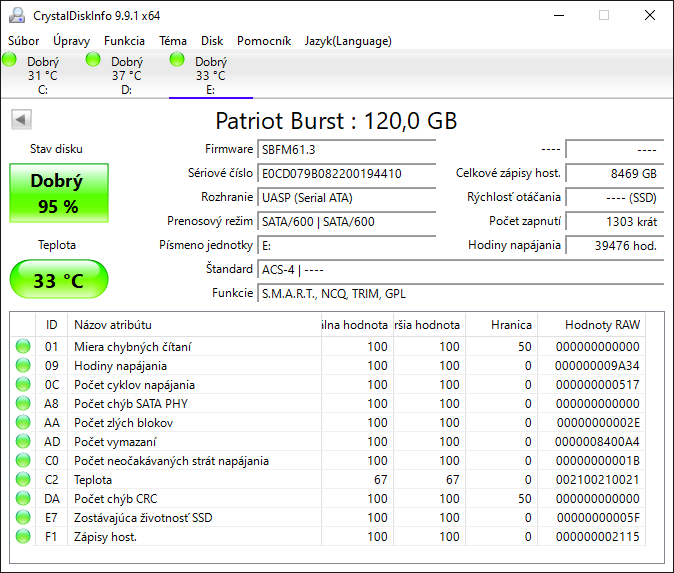
Task: Click status icon of attribute F1 row
Action: pyautogui.click(x=23, y=536)
